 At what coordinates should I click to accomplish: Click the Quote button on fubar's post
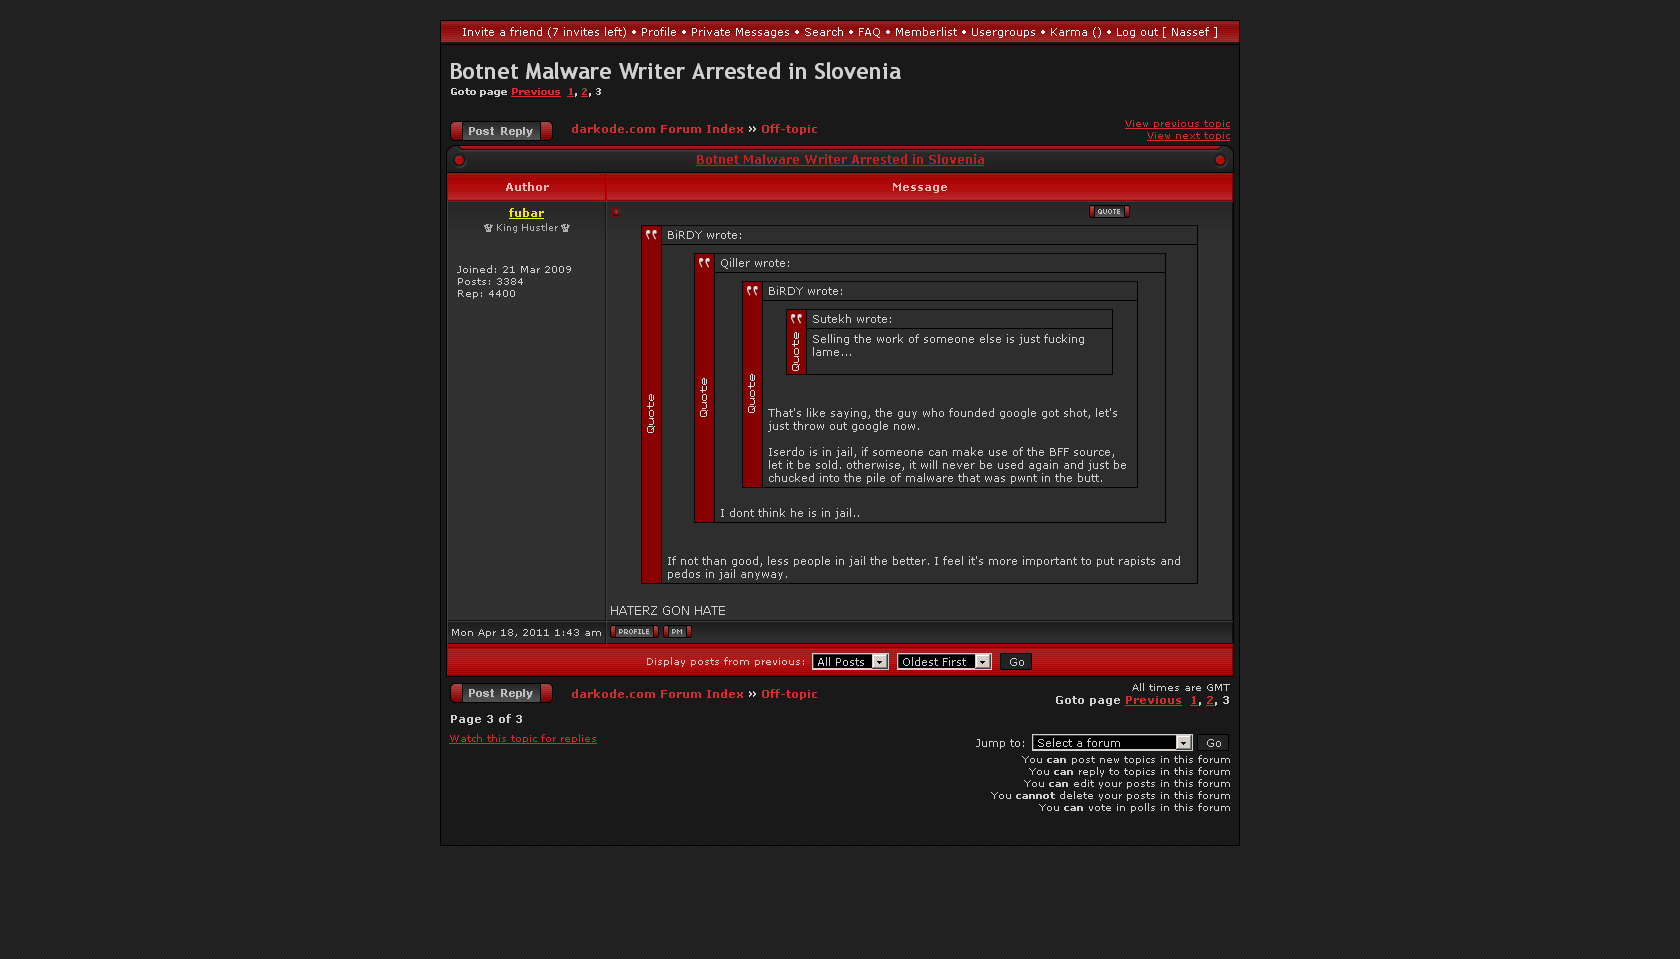pos(1108,212)
